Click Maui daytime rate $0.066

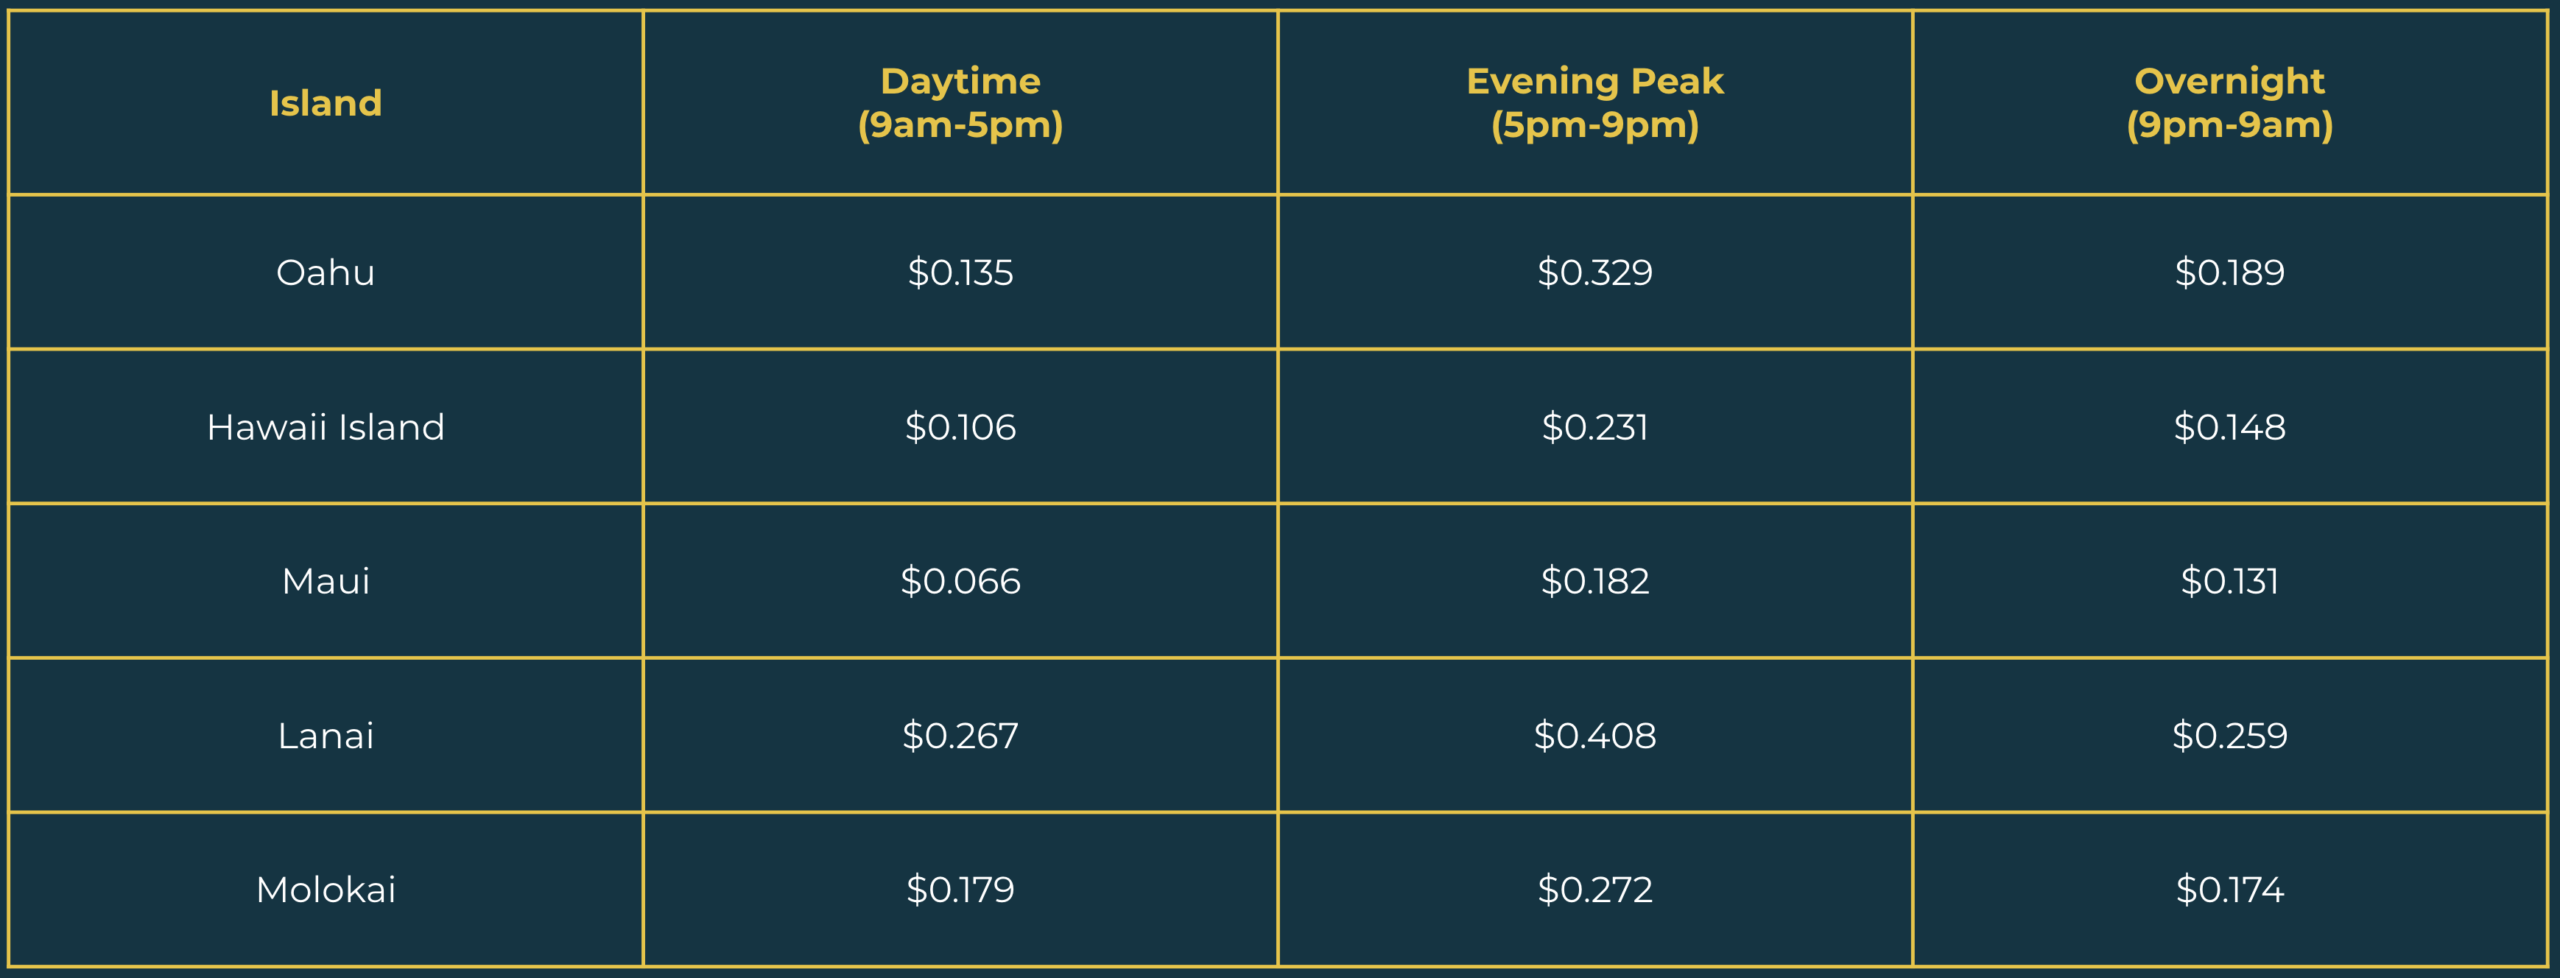pos(960,581)
